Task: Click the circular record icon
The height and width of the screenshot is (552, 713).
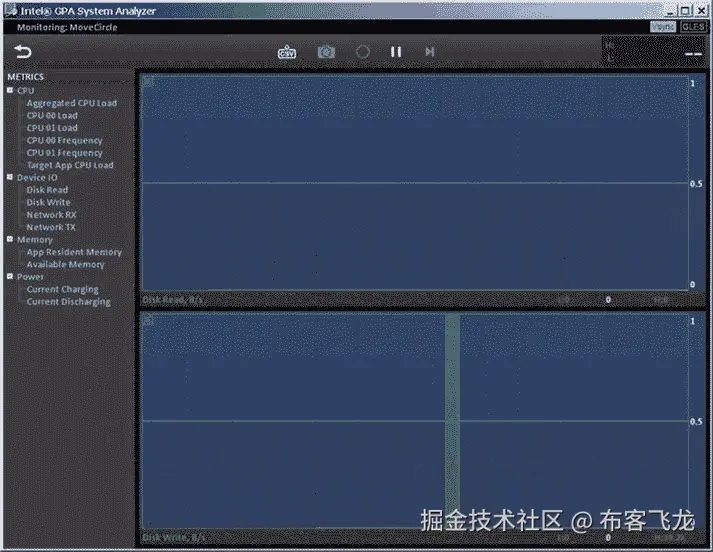Action: pos(362,52)
